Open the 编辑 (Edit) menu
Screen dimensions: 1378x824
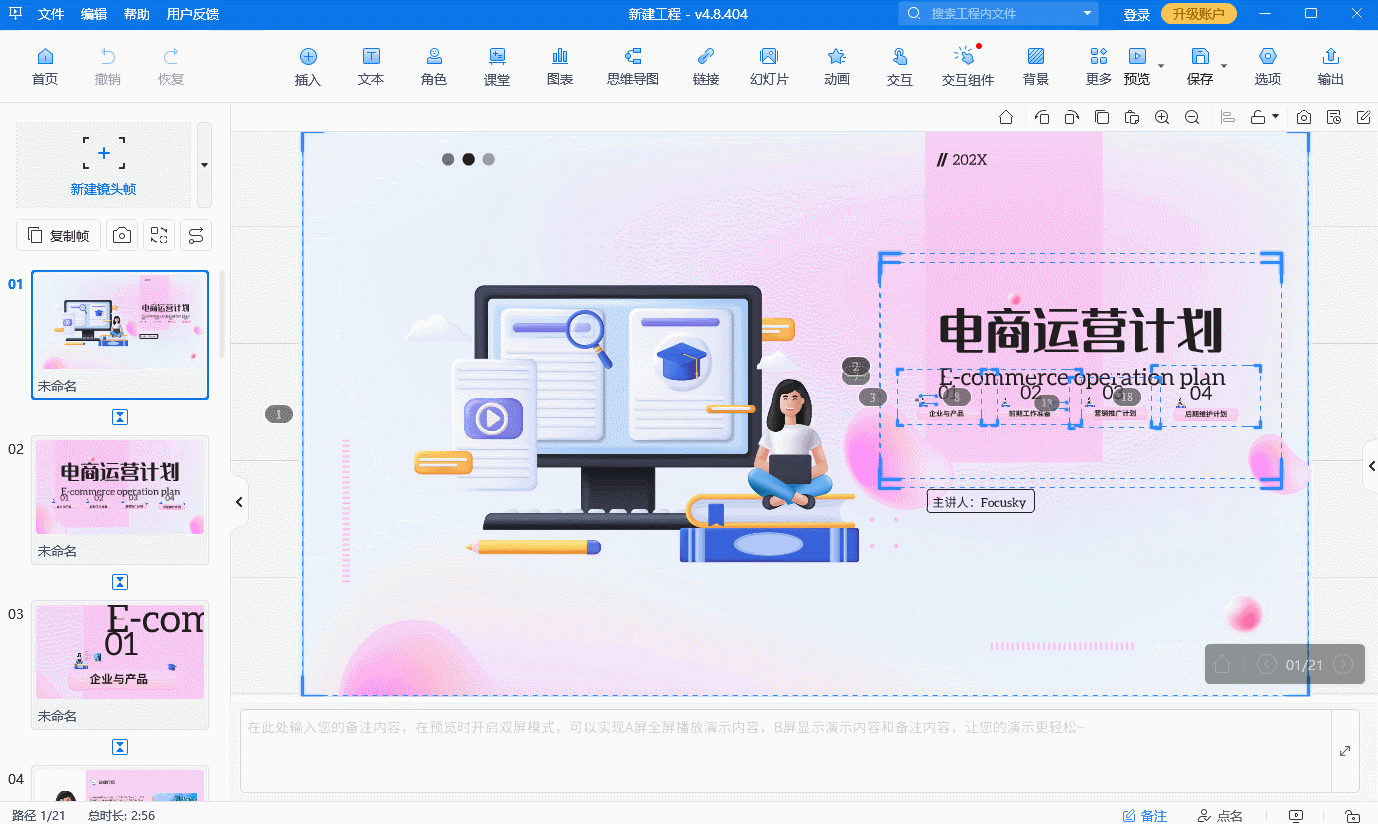point(94,14)
